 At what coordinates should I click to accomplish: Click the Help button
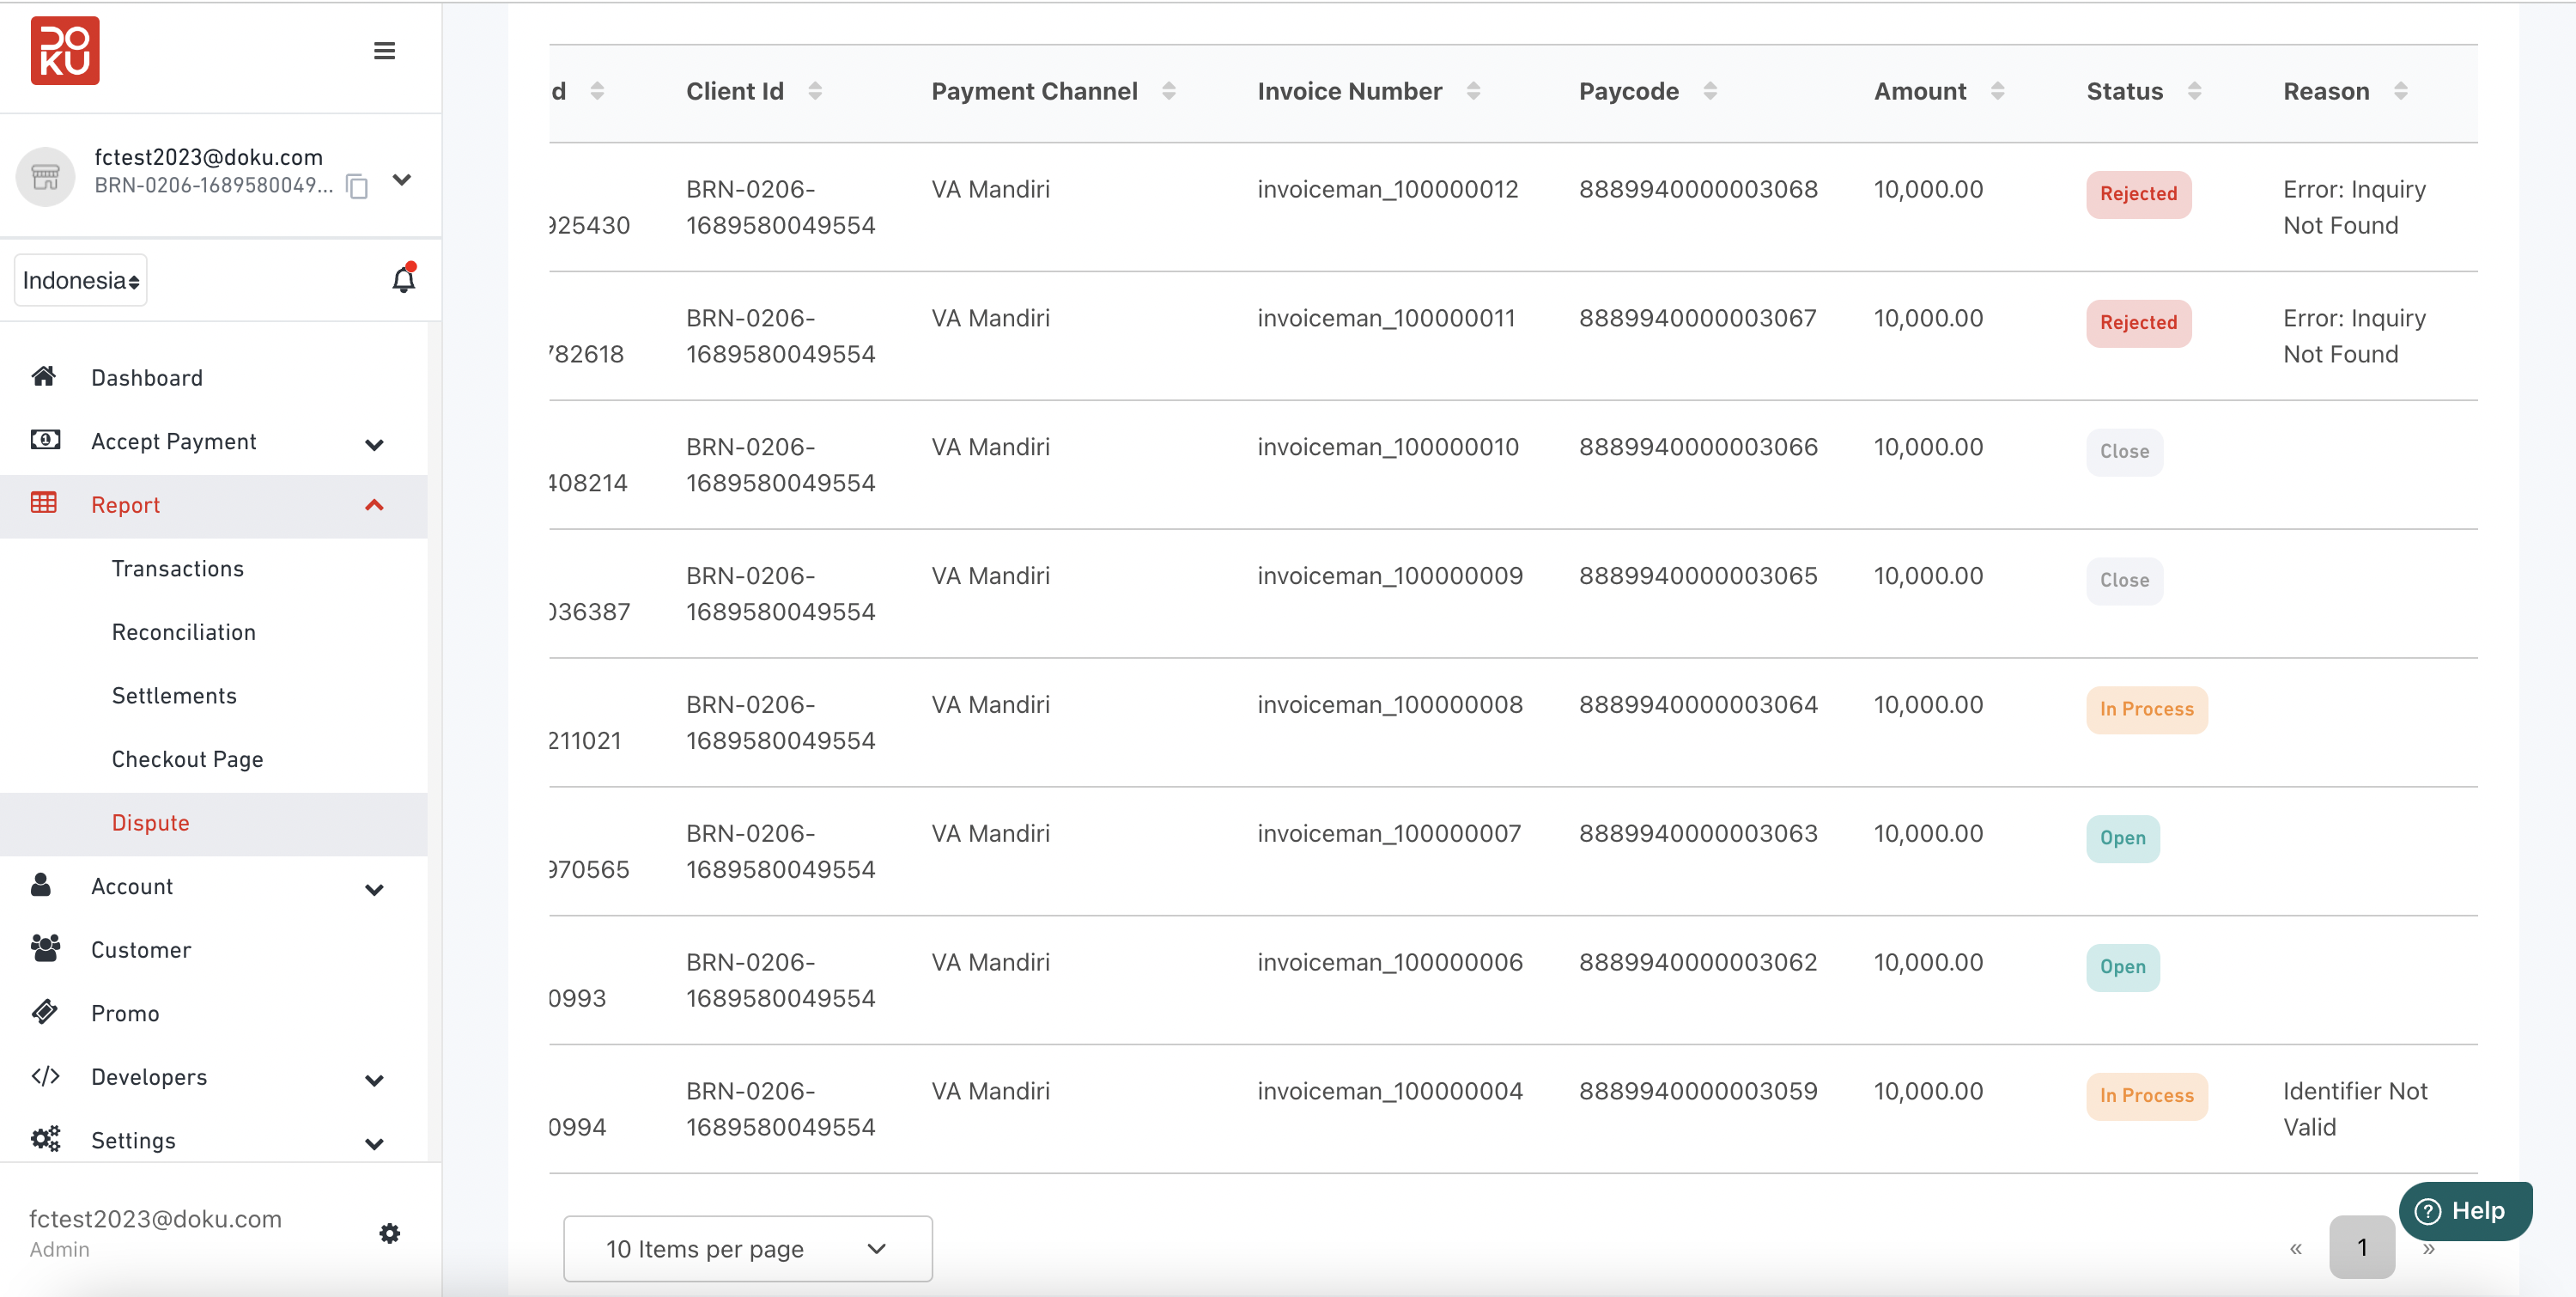point(2464,1210)
